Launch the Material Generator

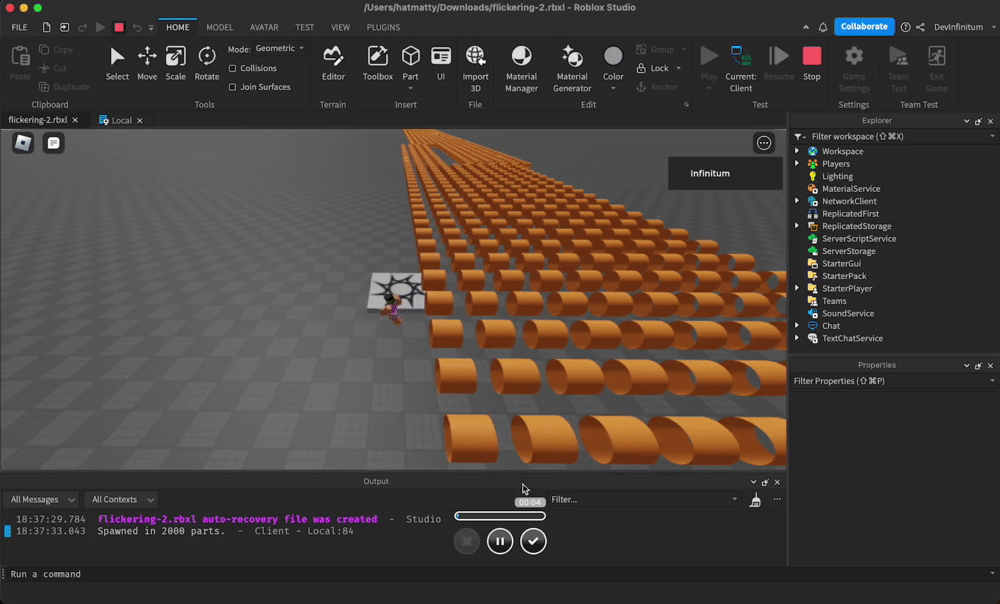572,68
